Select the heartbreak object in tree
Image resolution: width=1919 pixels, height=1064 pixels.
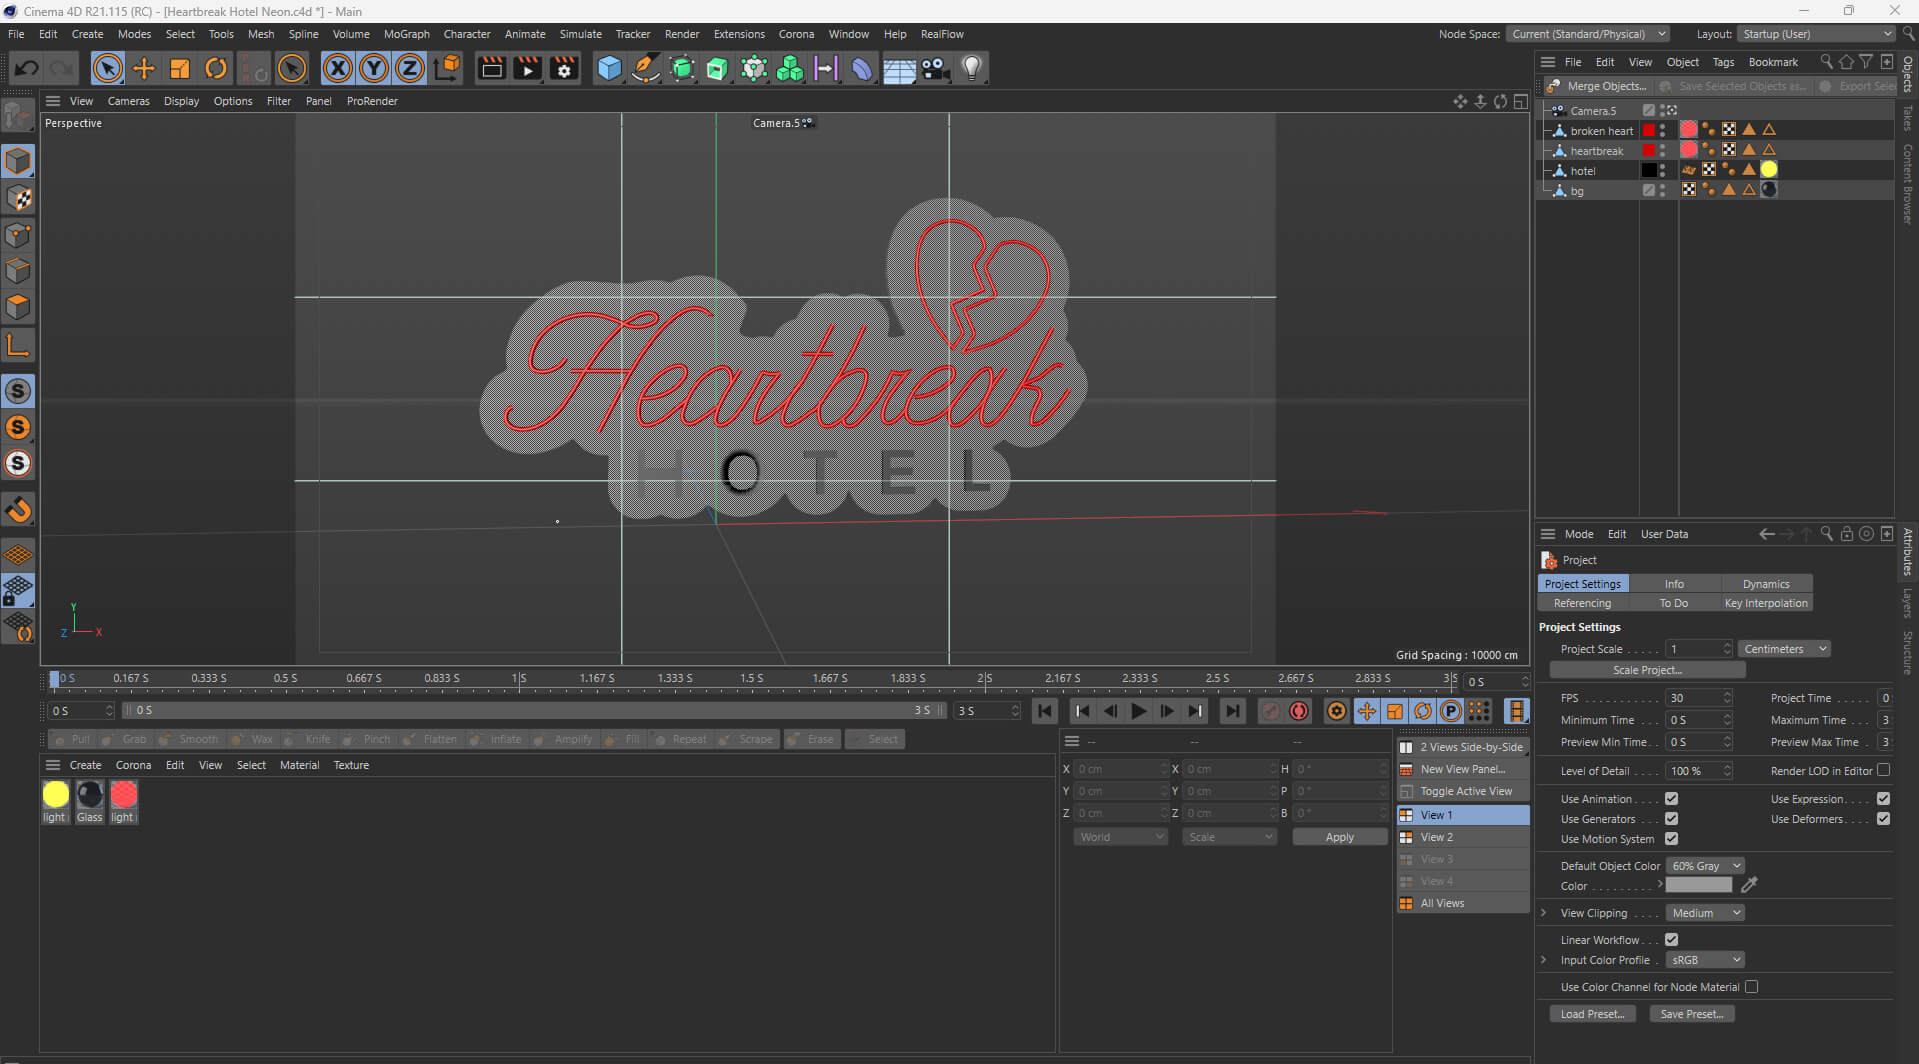[x=1596, y=151]
